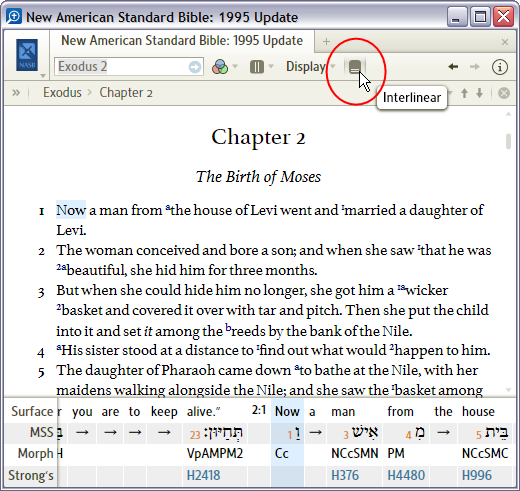Image resolution: width=520 pixels, height=491 pixels.
Task: Click the Hebrew word numbered 3 in MSS row
Action: [365, 432]
